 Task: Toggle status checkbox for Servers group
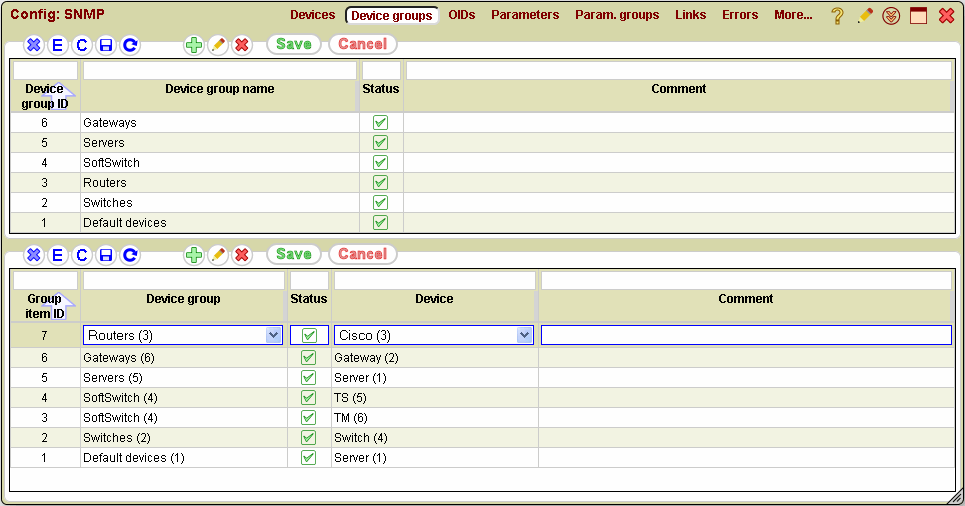380,143
